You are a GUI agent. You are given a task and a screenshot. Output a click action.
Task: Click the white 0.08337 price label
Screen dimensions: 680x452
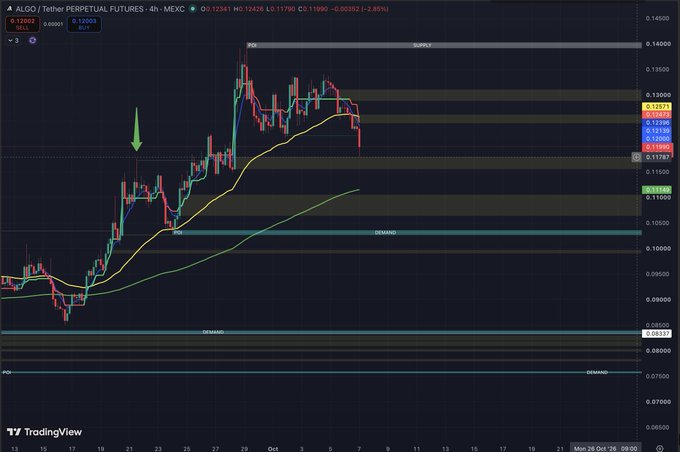pos(657,334)
